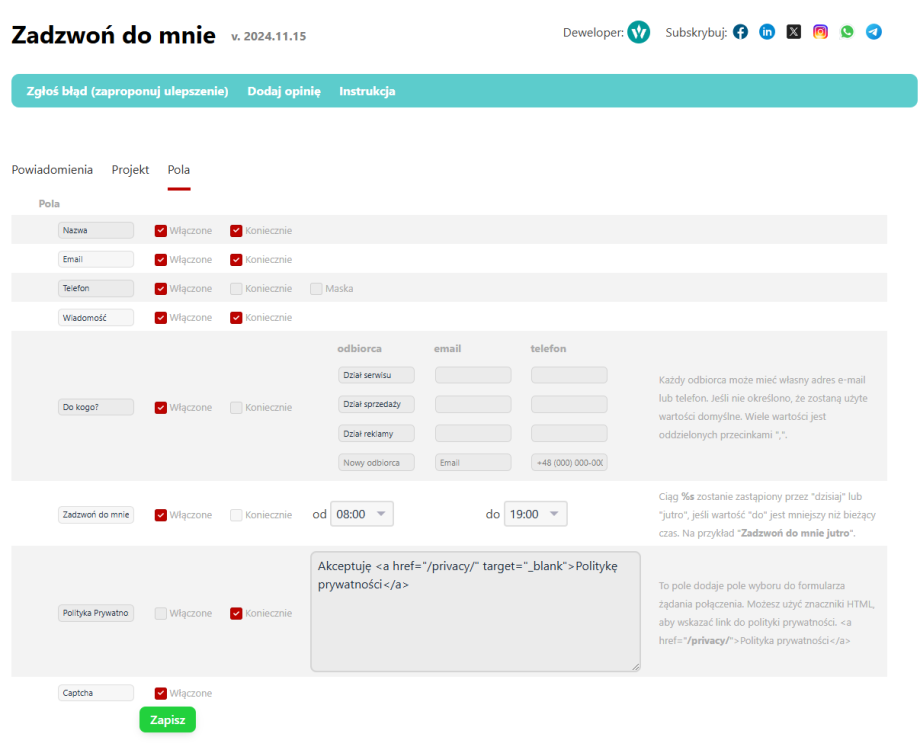Open the LinkedIn subscribe icon
920x750 pixels.
pyautogui.click(x=767, y=32)
